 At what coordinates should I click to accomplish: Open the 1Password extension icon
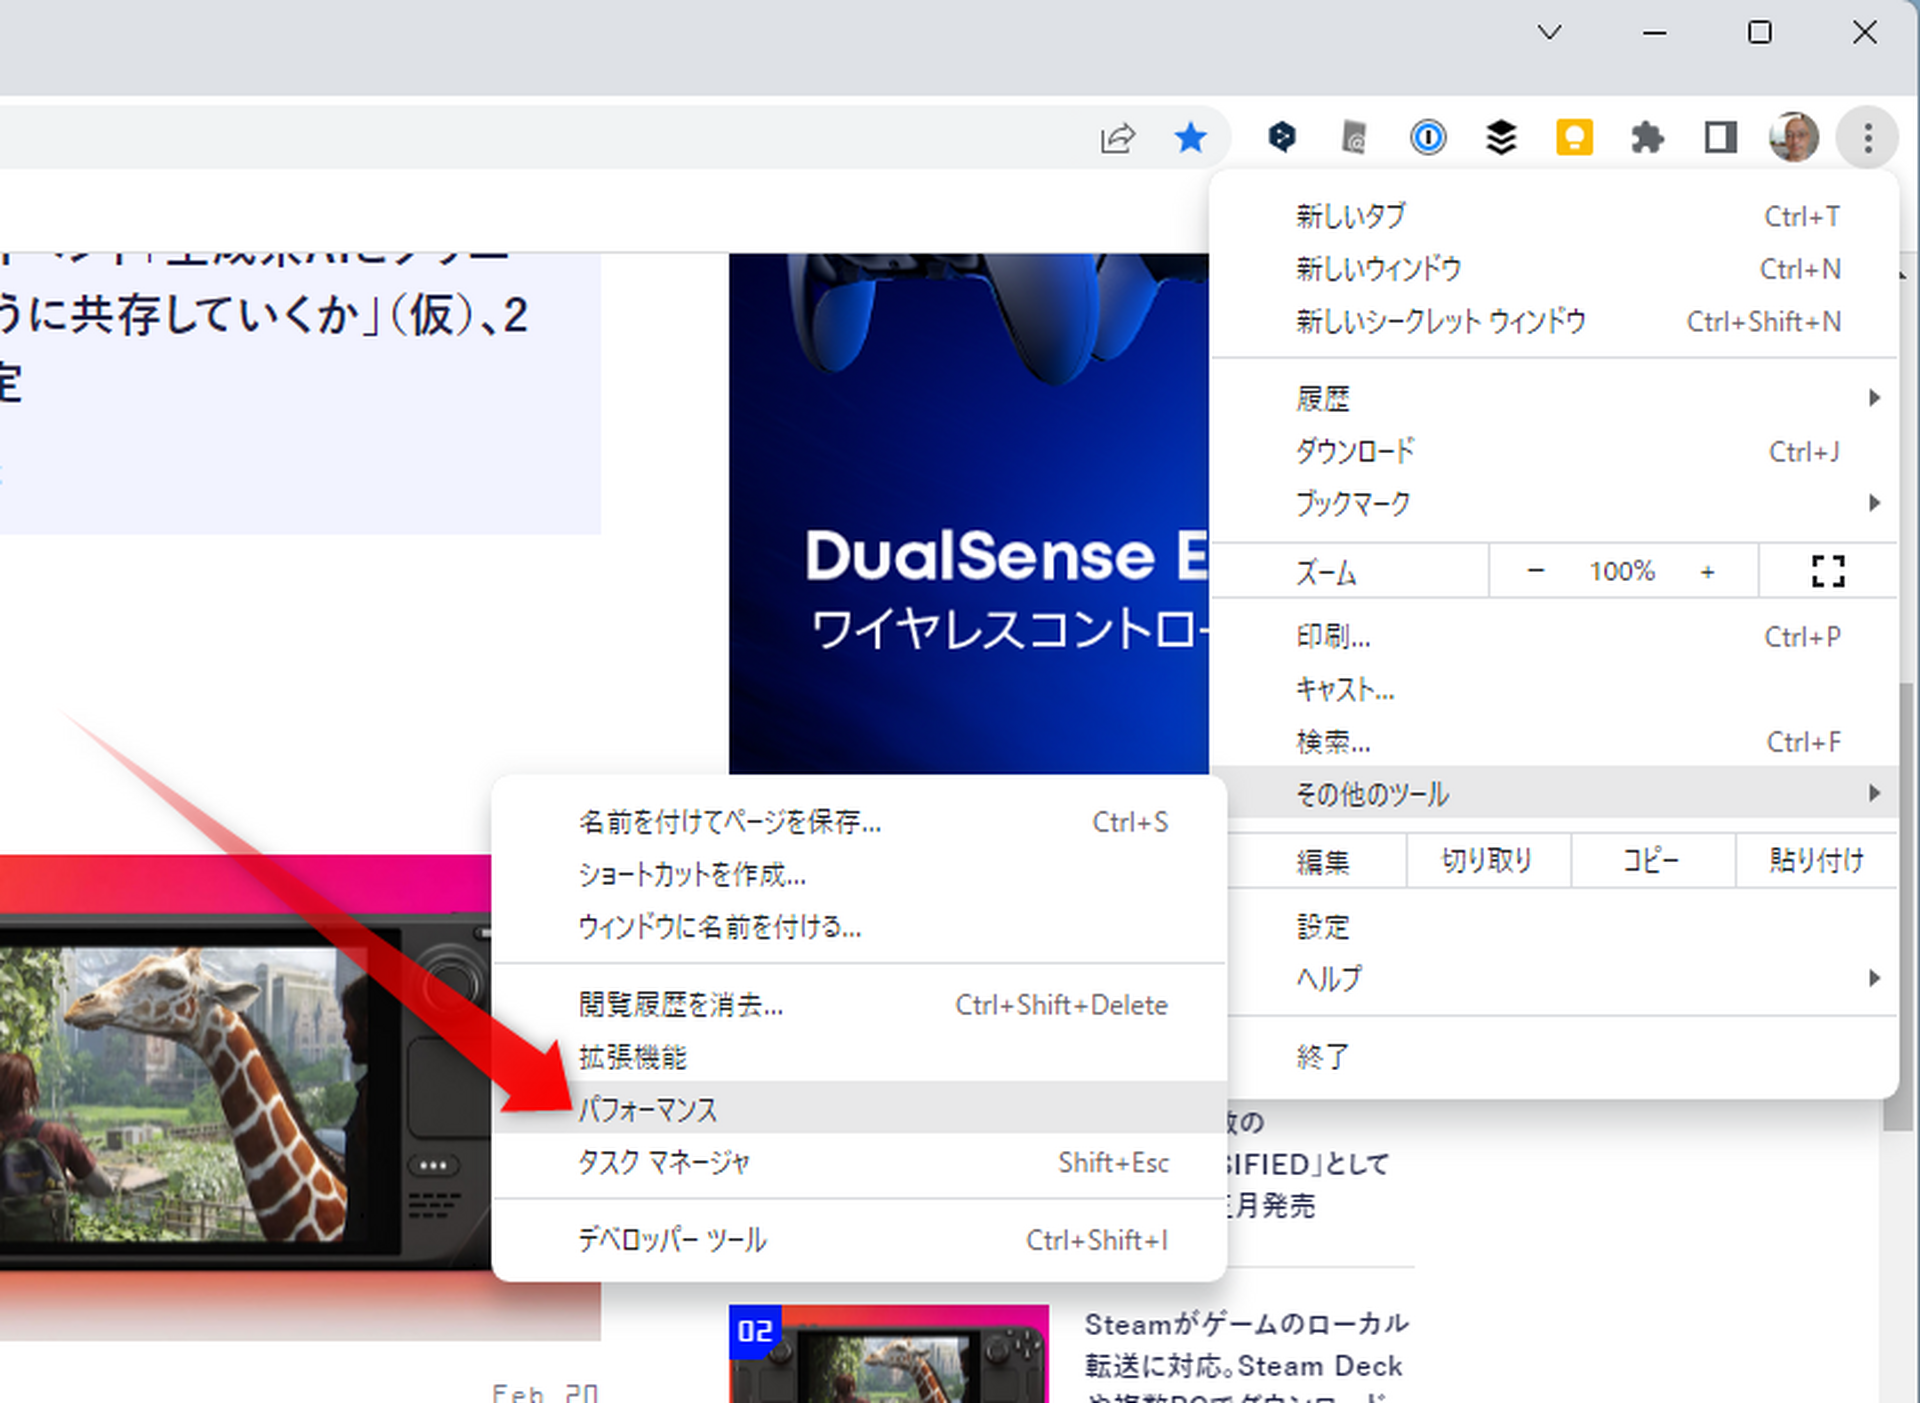tap(1427, 138)
